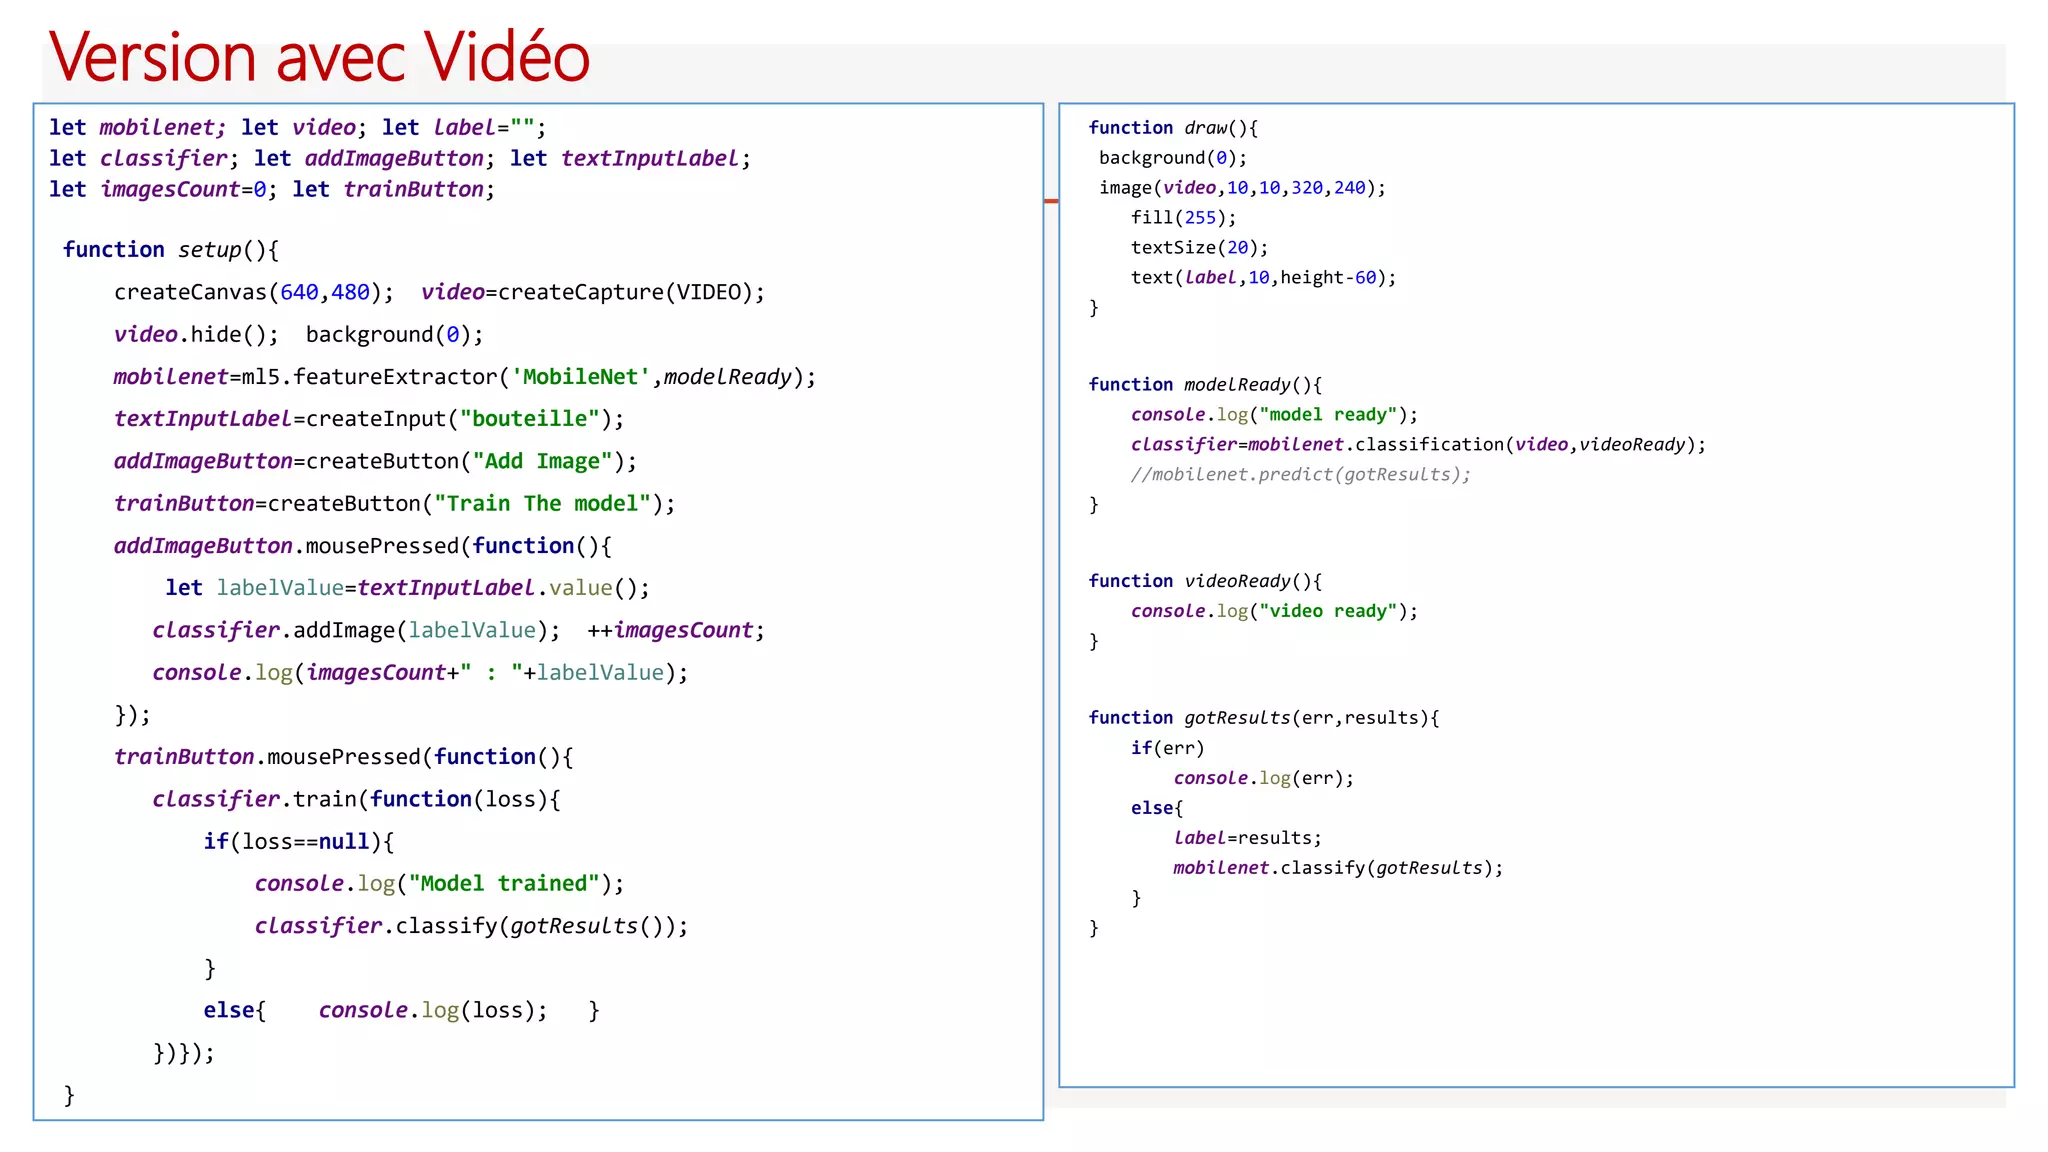Click the mobilenet.classification(video,videoReady) line
Viewport: 2048px width, 1152px height.
[1418, 445]
